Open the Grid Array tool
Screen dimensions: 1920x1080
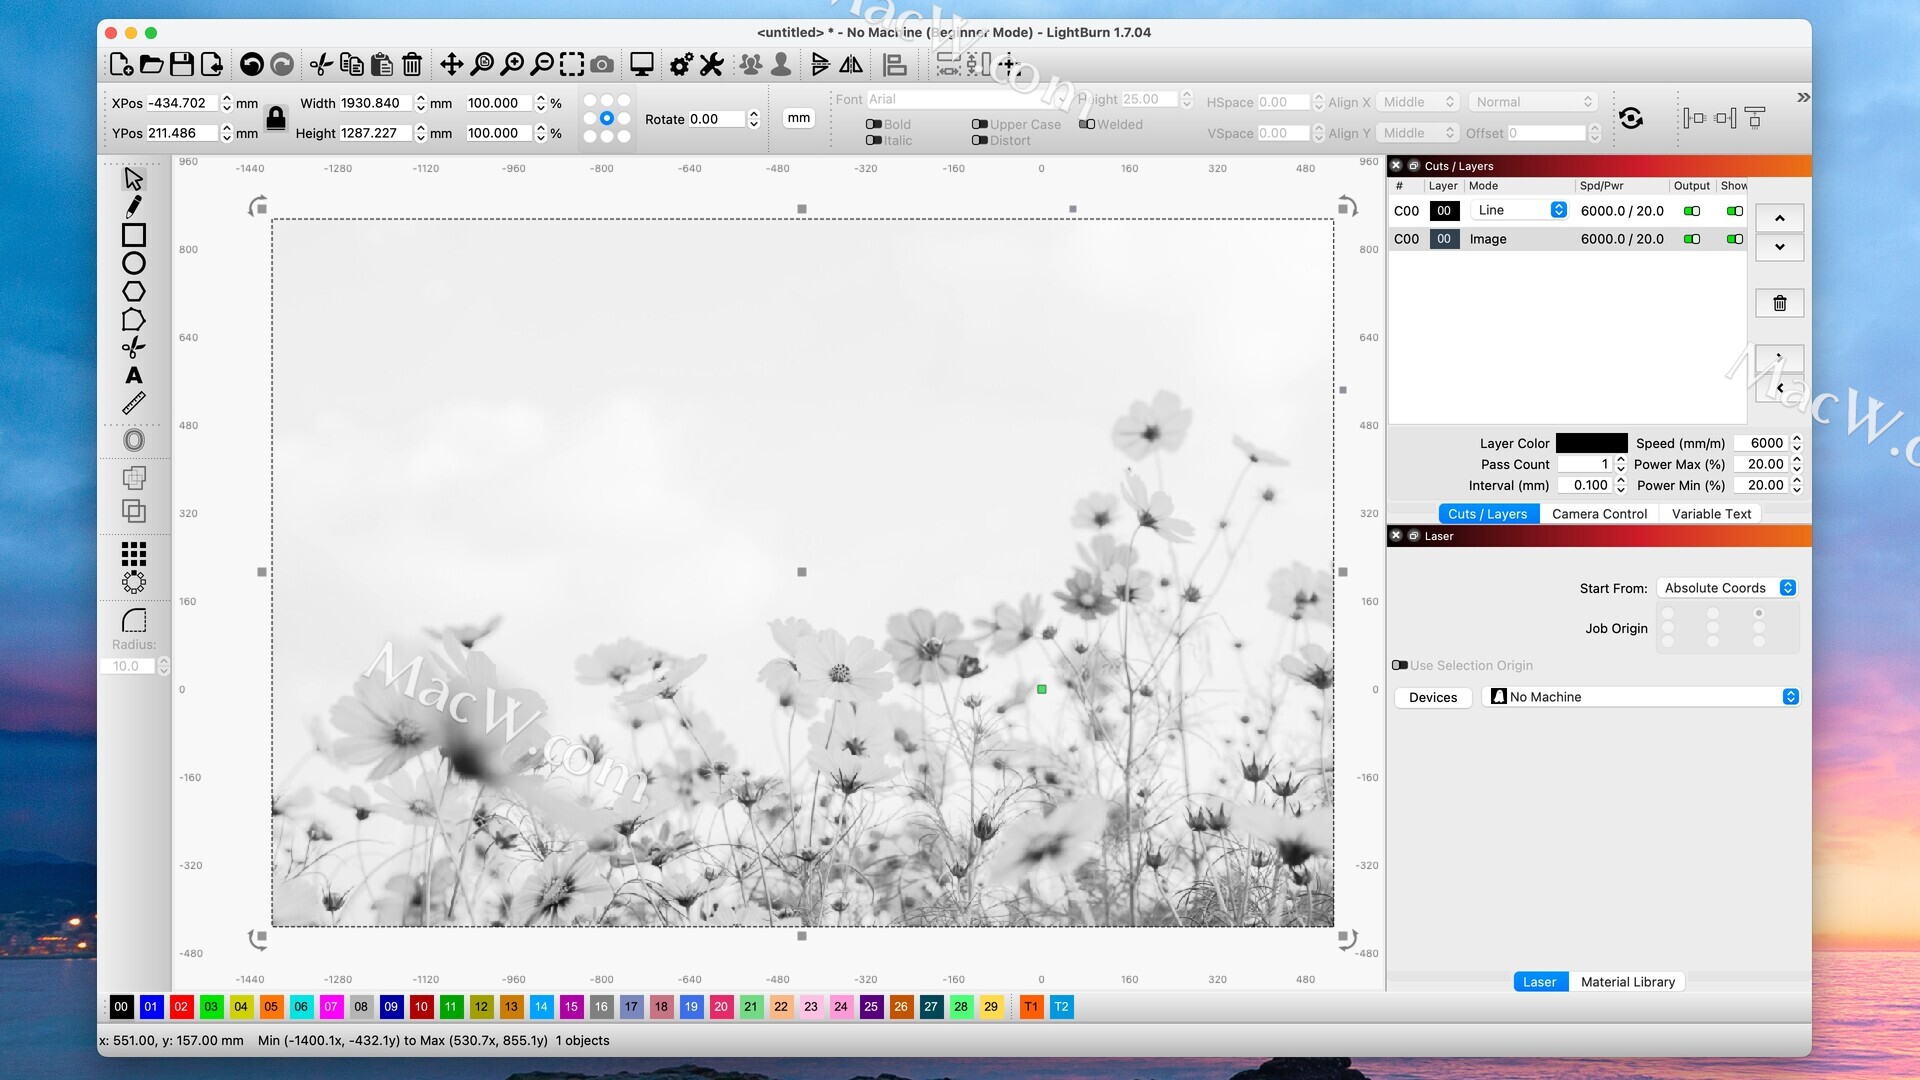coord(133,554)
